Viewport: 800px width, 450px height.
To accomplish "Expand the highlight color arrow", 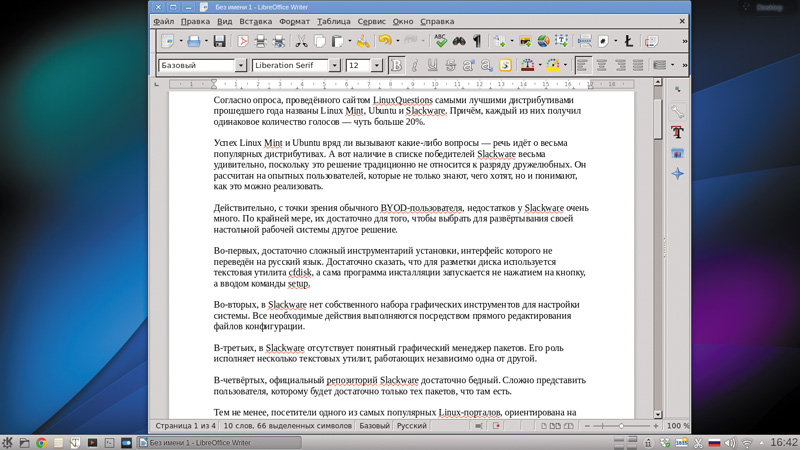I will coord(565,65).
